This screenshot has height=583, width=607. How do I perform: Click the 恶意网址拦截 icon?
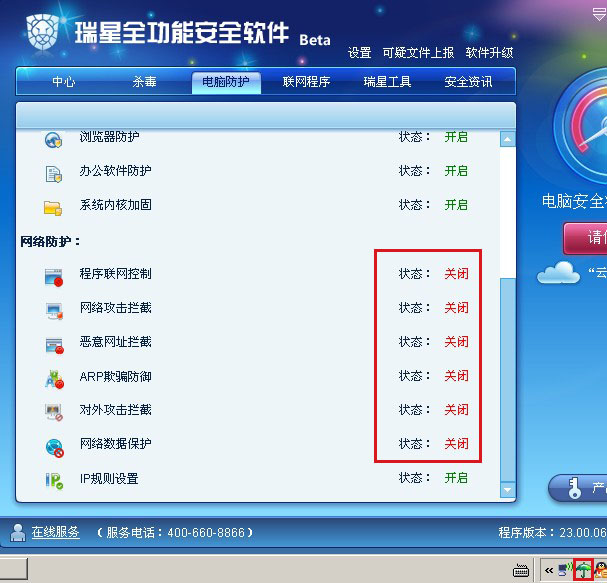[x=54, y=345]
